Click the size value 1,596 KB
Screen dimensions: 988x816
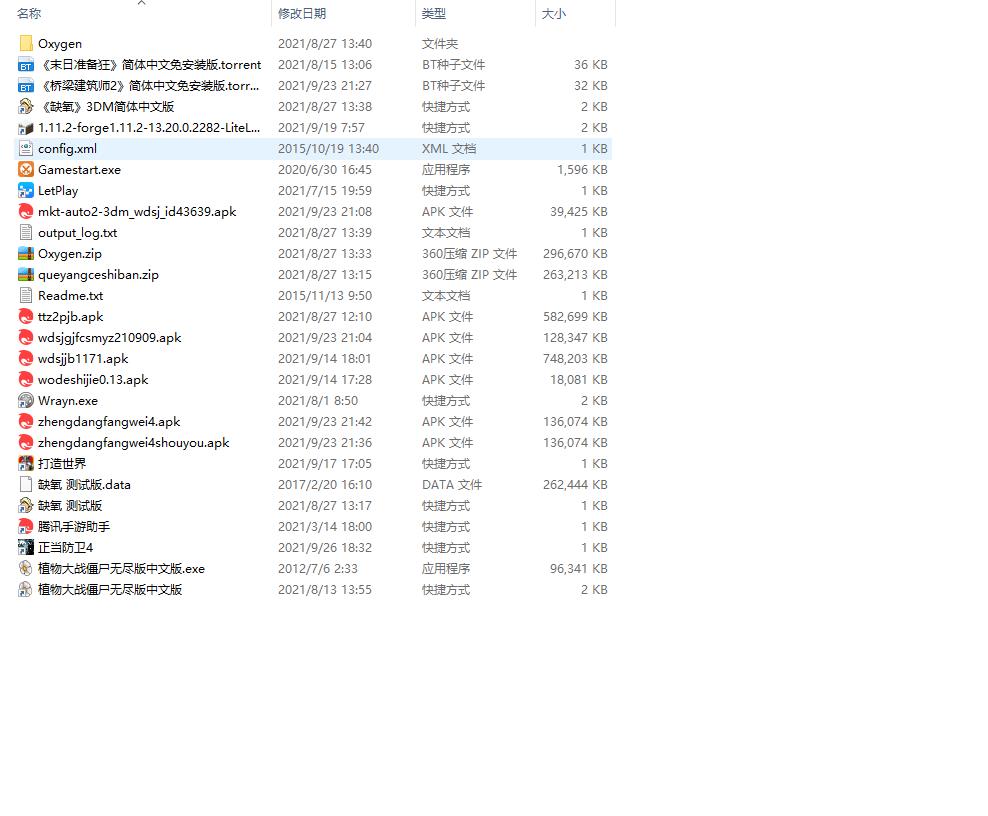click(x=582, y=170)
